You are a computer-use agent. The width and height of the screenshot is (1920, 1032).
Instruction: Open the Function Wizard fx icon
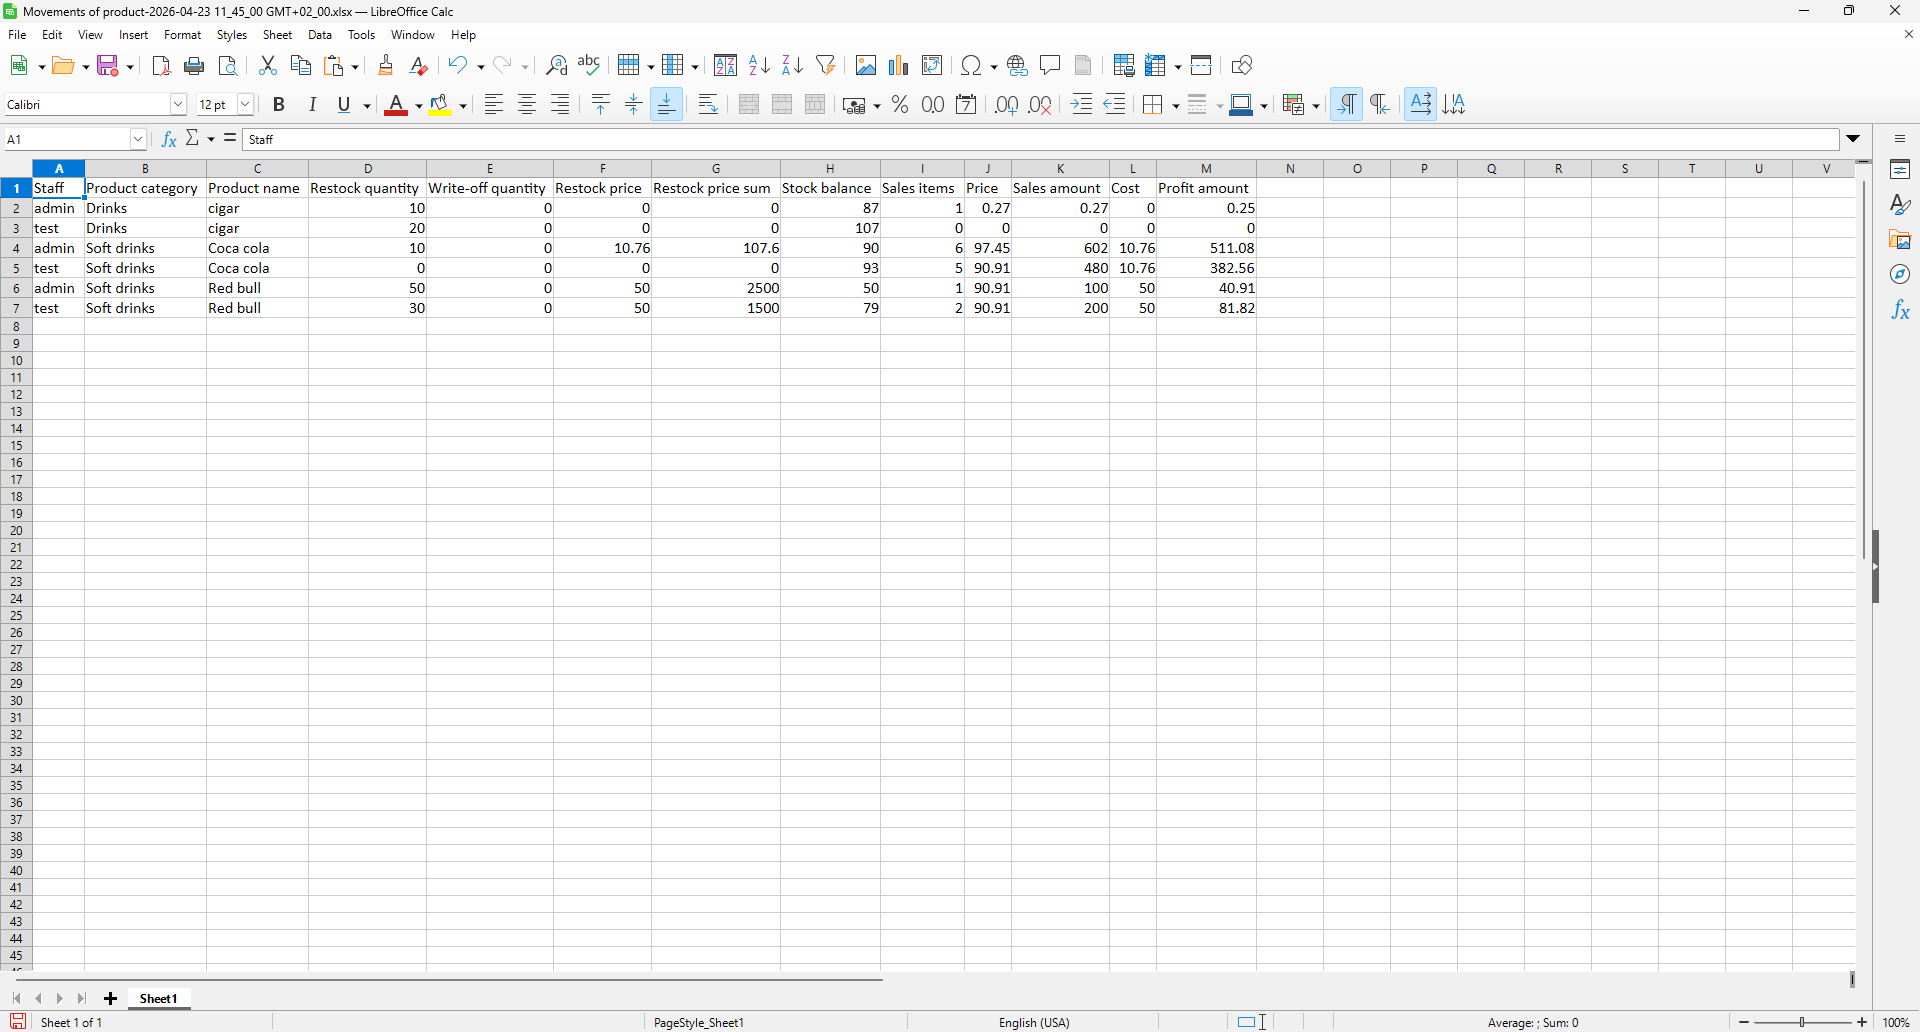169,139
